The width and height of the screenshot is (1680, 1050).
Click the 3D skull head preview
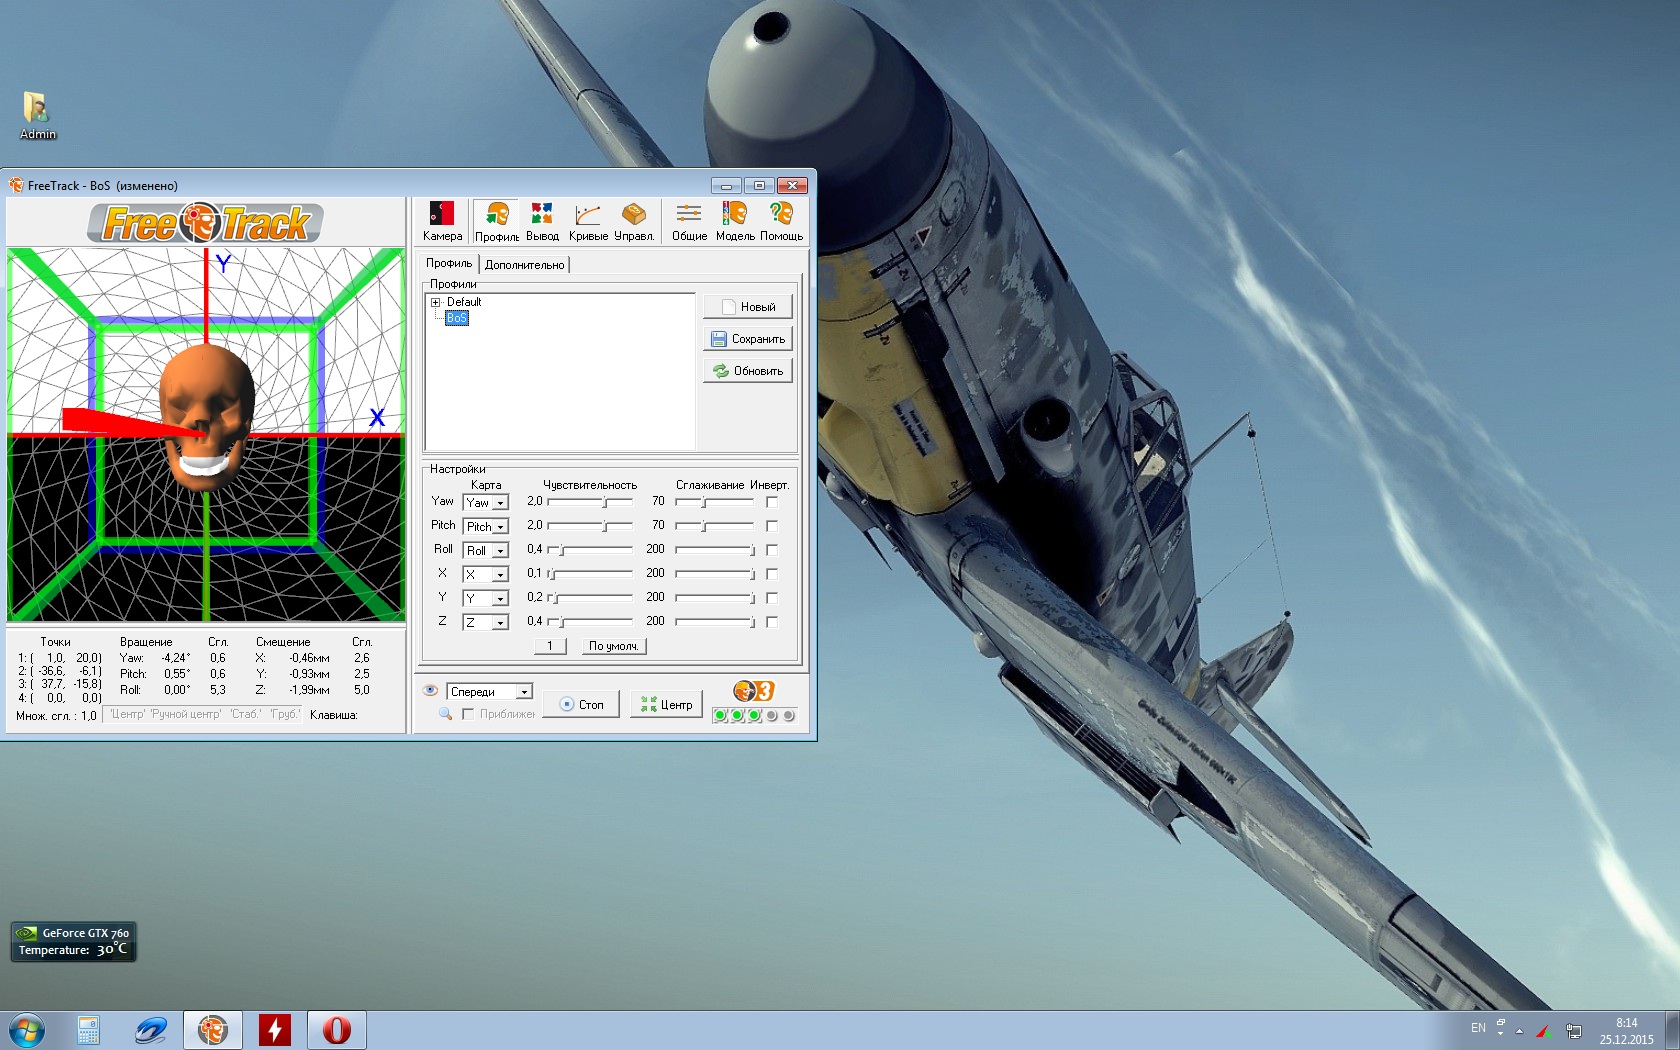click(207, 417)
